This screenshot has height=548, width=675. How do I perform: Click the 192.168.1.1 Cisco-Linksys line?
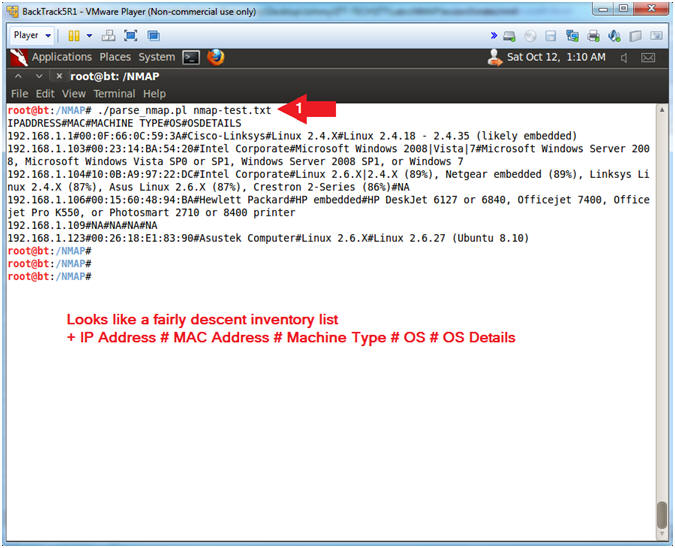point(292,136)
